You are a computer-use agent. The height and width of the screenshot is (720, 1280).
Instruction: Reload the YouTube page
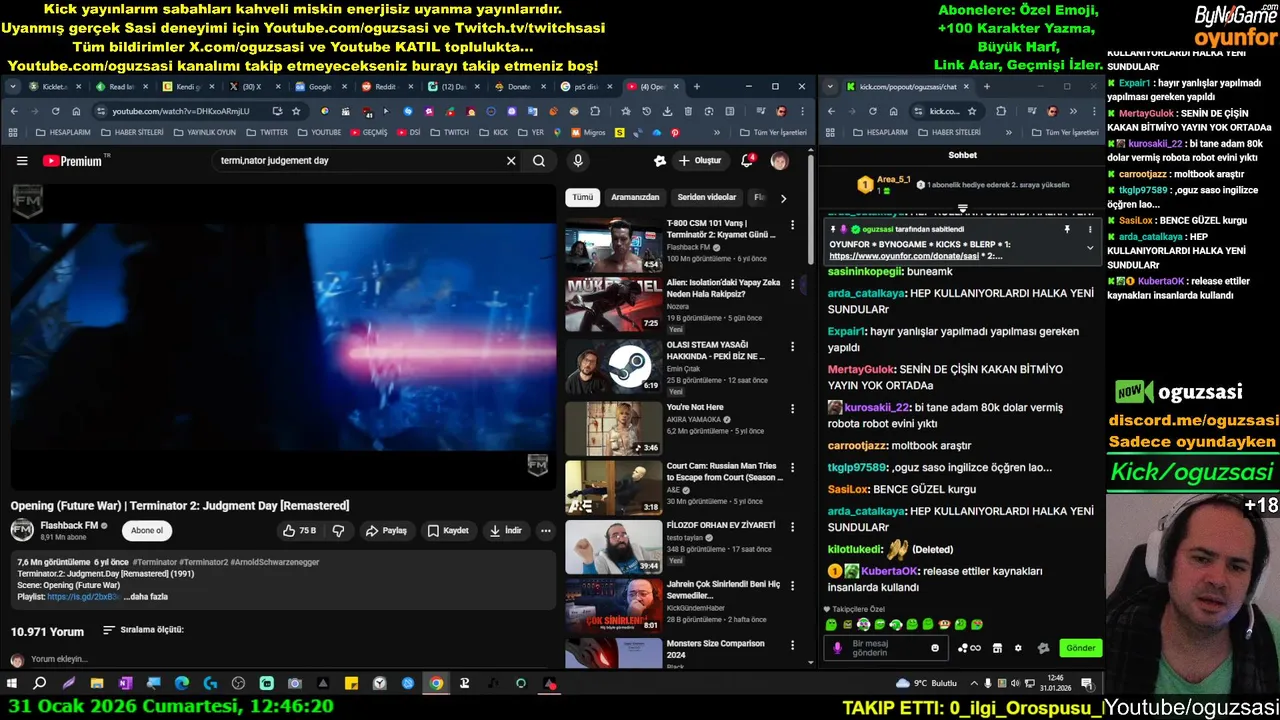[55, 111]
